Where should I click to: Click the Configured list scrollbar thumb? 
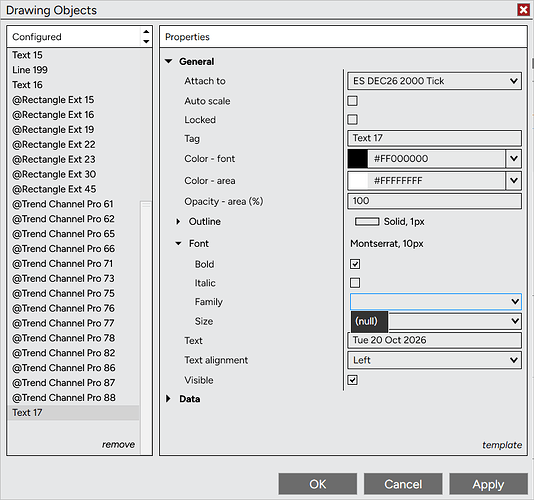click(x=146, y=327)
